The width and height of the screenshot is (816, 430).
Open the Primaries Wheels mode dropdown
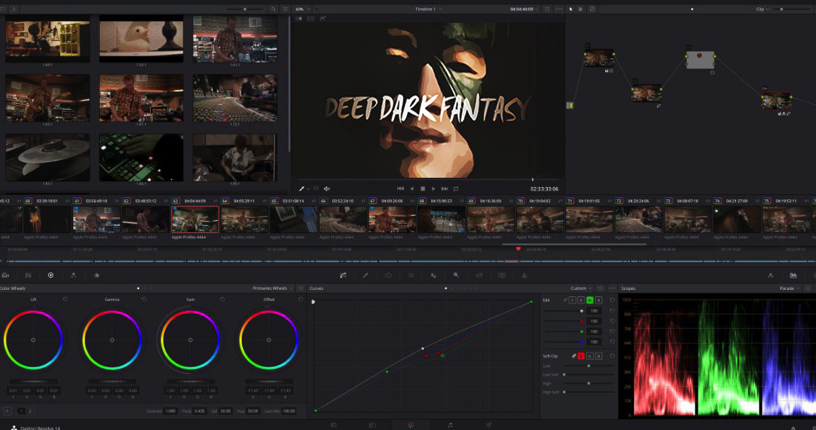click(x=272, y=288)
